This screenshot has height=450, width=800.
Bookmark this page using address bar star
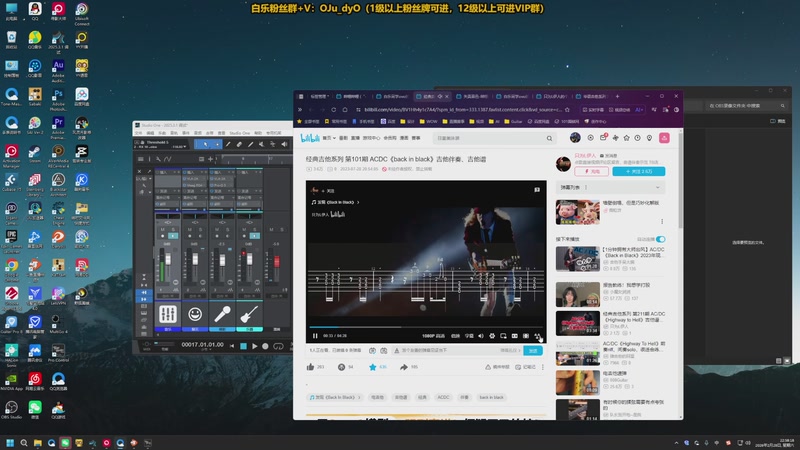[567, 110]
